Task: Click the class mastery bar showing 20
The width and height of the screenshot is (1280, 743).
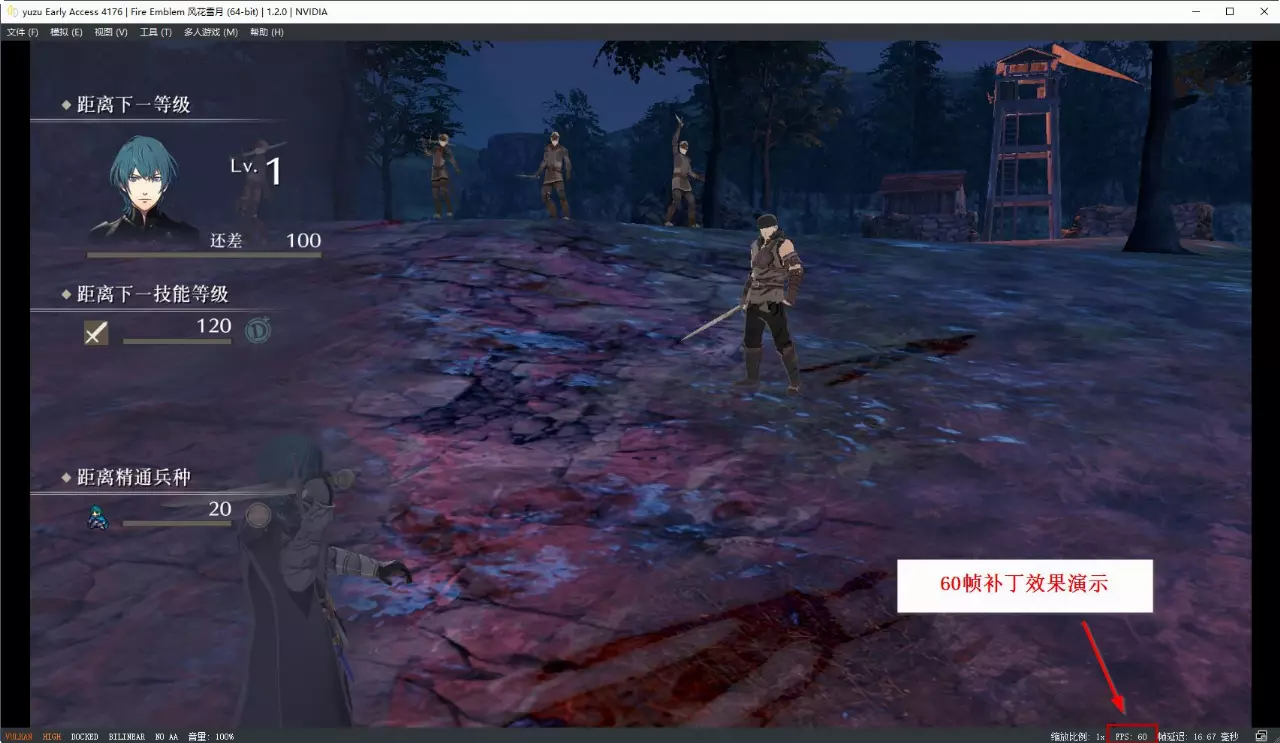Action: pyautogui.click(x=177, y=524)
